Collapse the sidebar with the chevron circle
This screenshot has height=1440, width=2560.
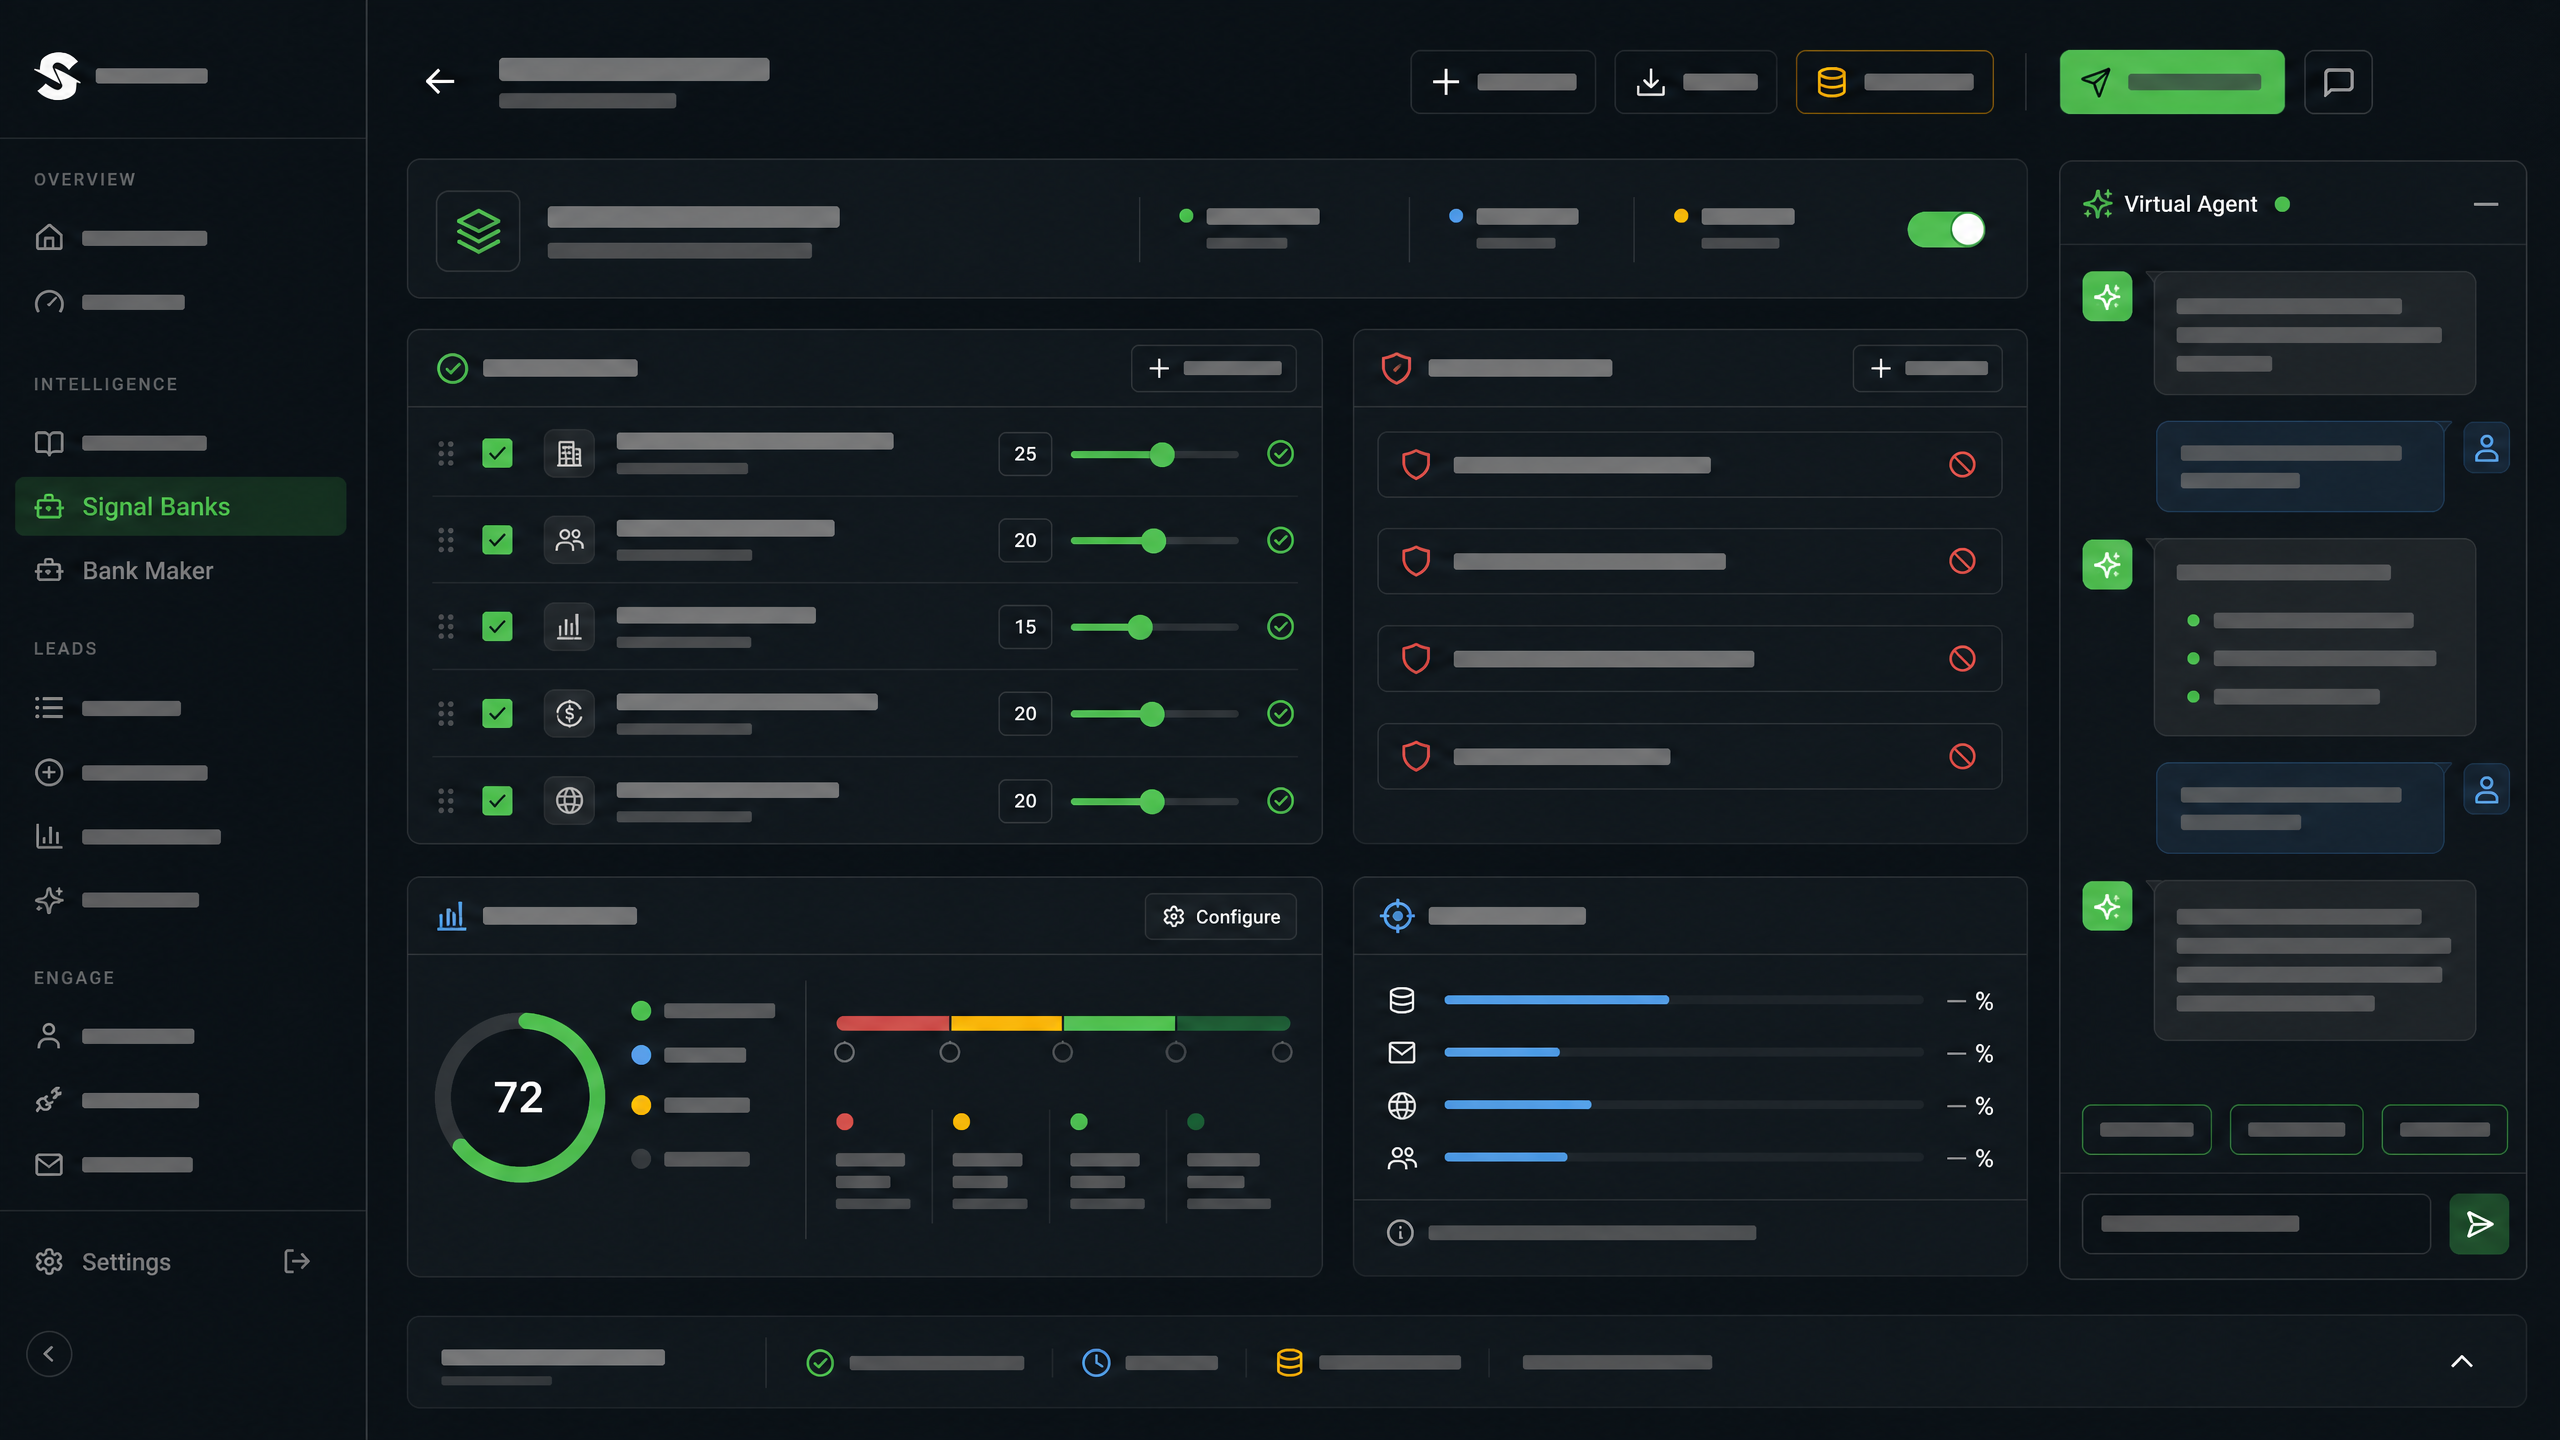(49, 1354)
